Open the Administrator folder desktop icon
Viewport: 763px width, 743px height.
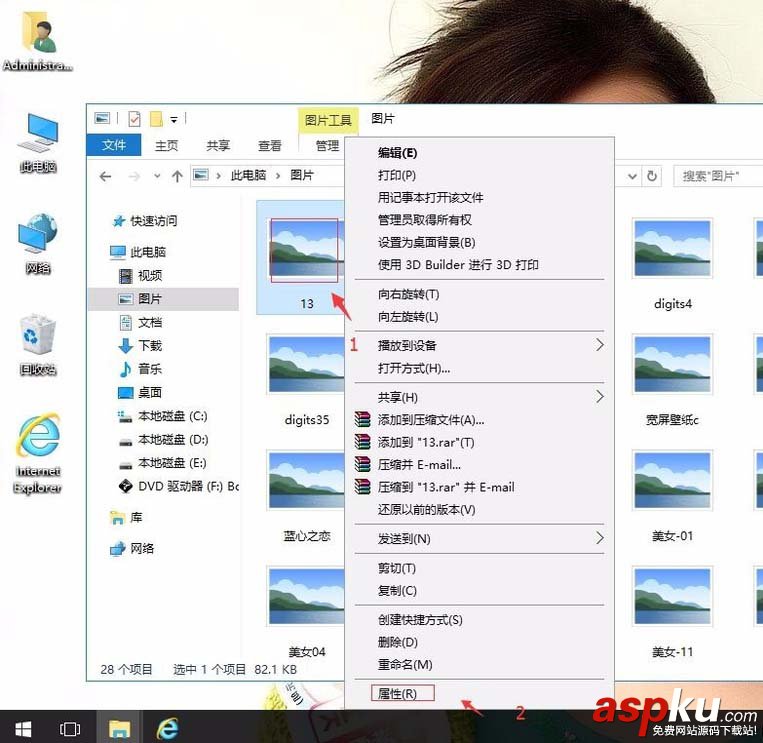point(38,42)
